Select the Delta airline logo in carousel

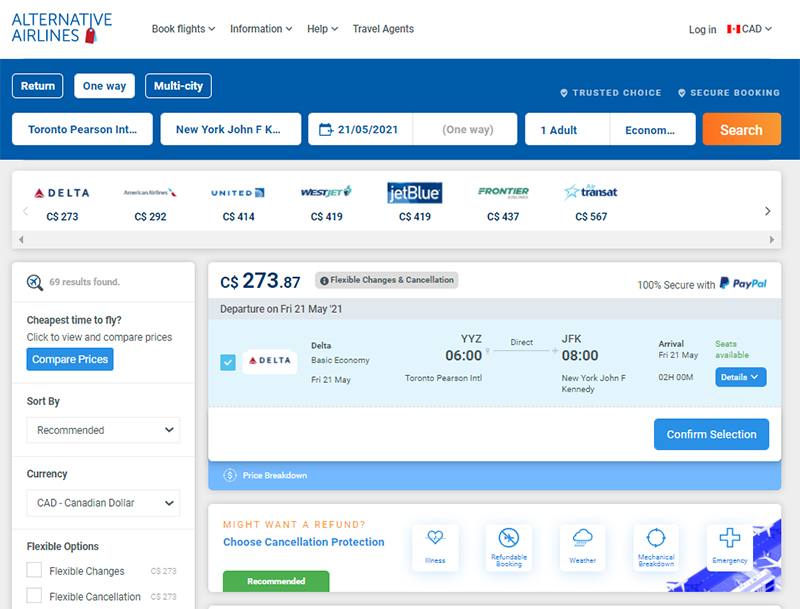pyautogui.click(x=62, y=193)
